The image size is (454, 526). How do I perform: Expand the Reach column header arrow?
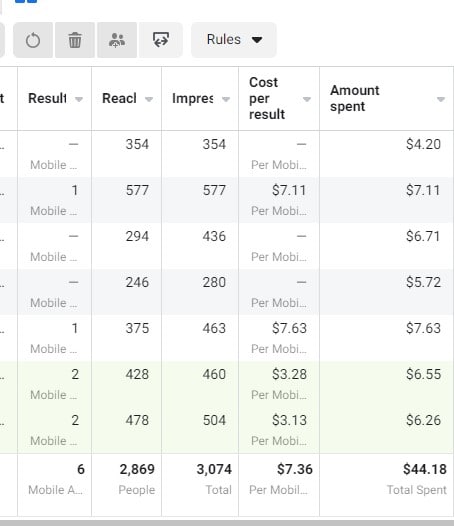[149, 99]
